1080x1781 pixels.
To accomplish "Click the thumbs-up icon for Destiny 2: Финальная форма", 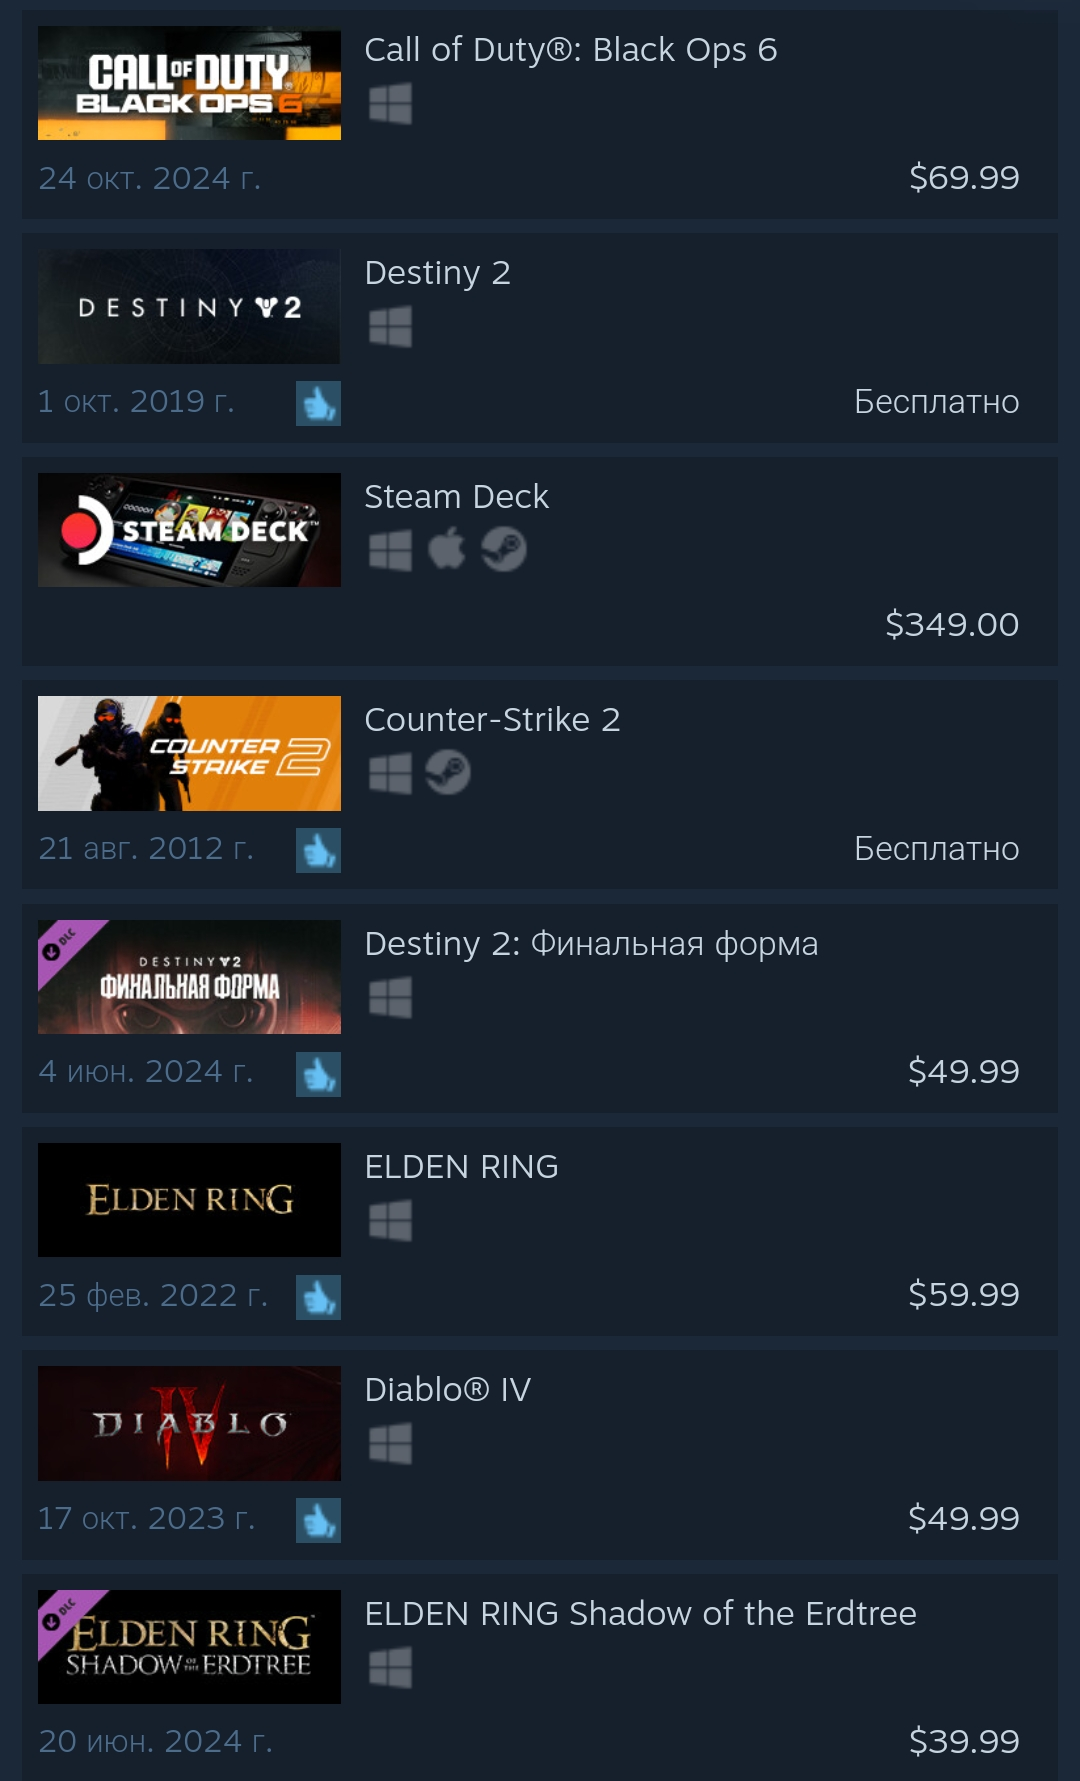I will (318, 1074).
